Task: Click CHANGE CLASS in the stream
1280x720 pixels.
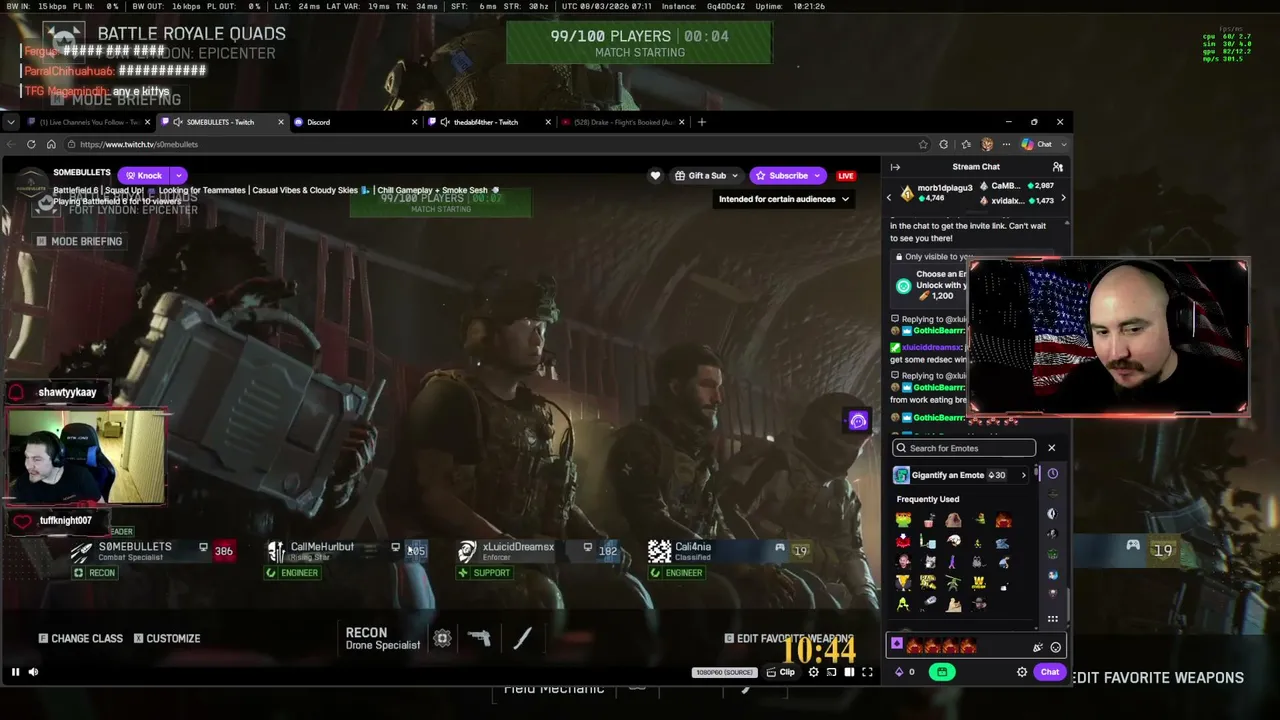Action: 80,638
